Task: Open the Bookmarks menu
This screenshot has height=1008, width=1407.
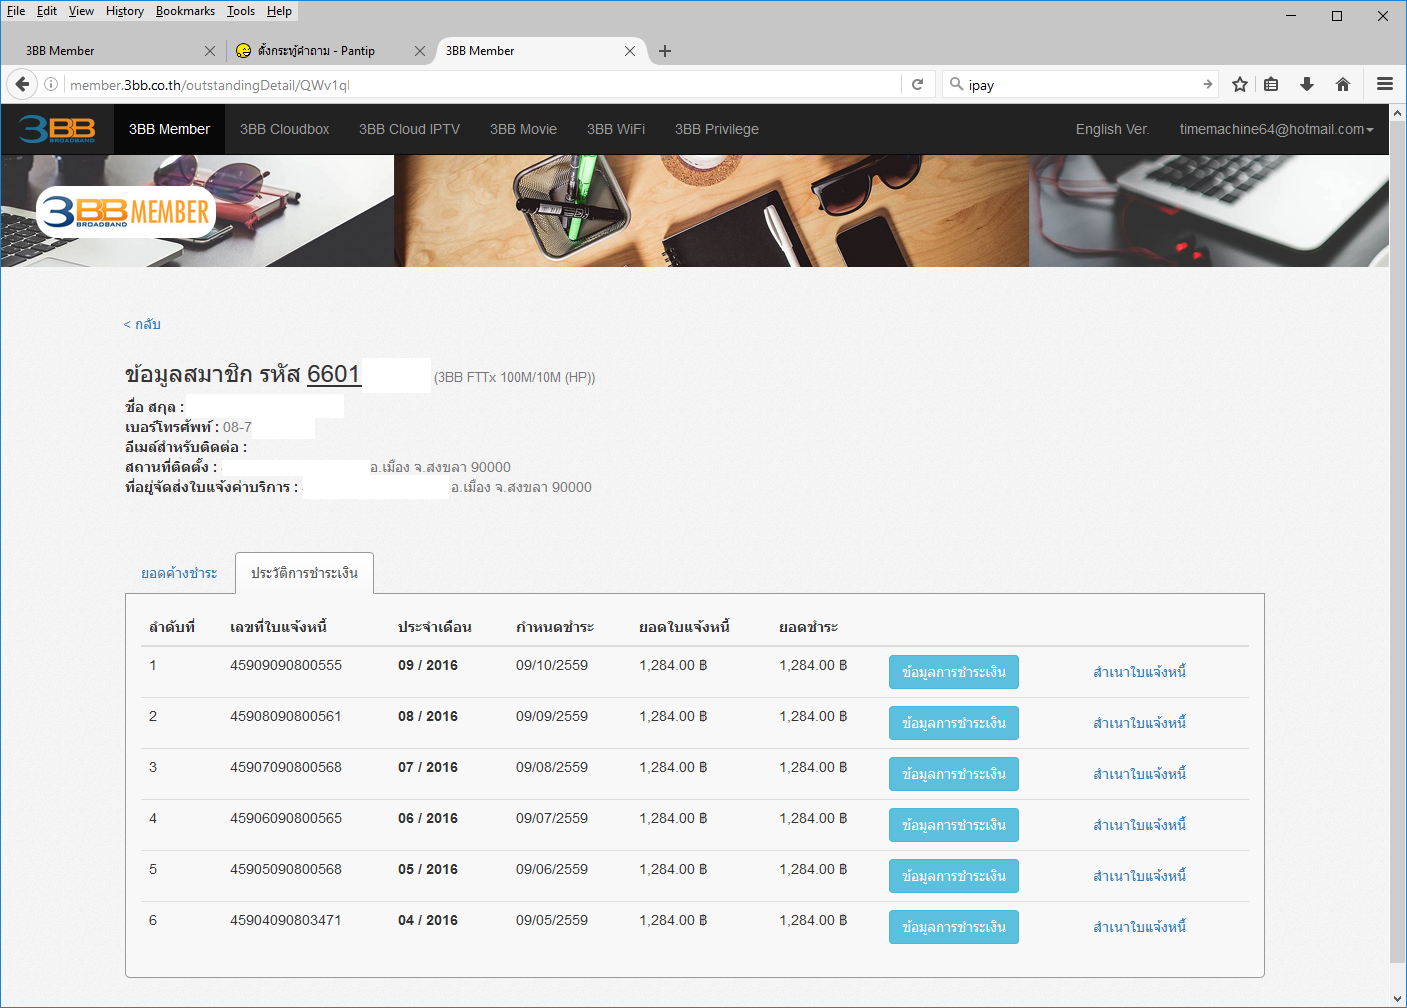Action: (185, 11)
